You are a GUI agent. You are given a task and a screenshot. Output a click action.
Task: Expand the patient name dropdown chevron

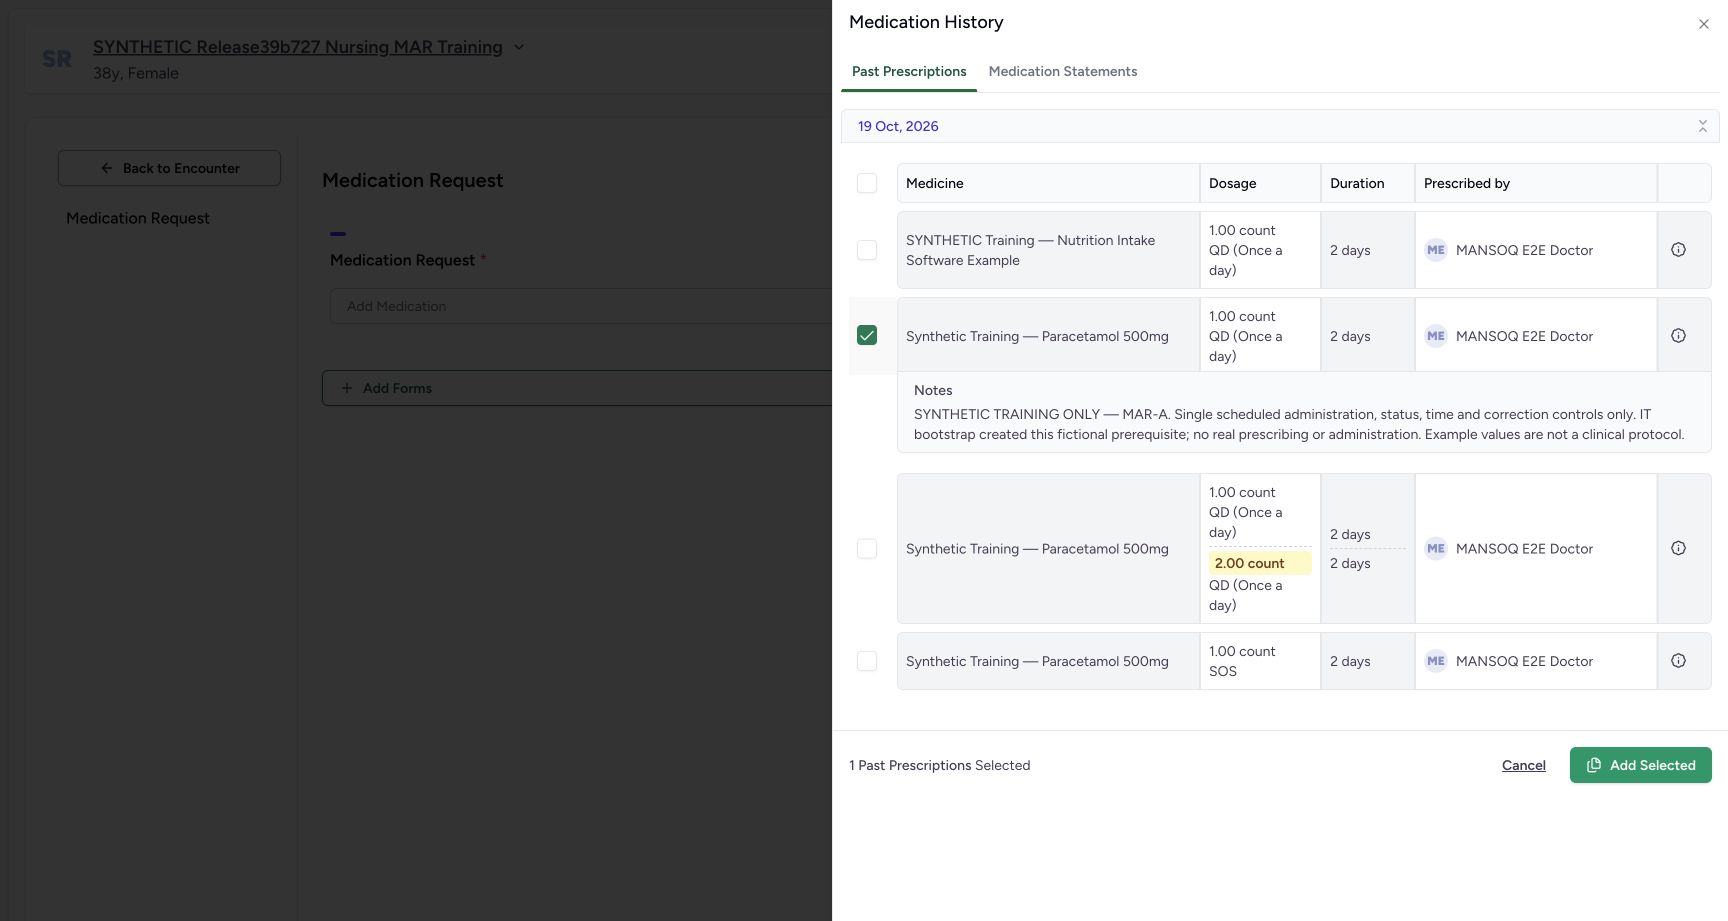tap(519, 47)
